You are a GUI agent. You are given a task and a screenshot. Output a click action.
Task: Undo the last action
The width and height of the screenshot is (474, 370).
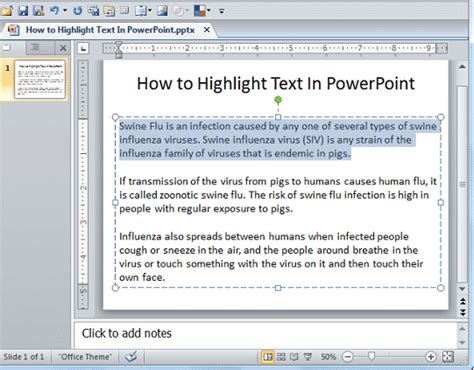pyautogui.click(x=54, y=11)
